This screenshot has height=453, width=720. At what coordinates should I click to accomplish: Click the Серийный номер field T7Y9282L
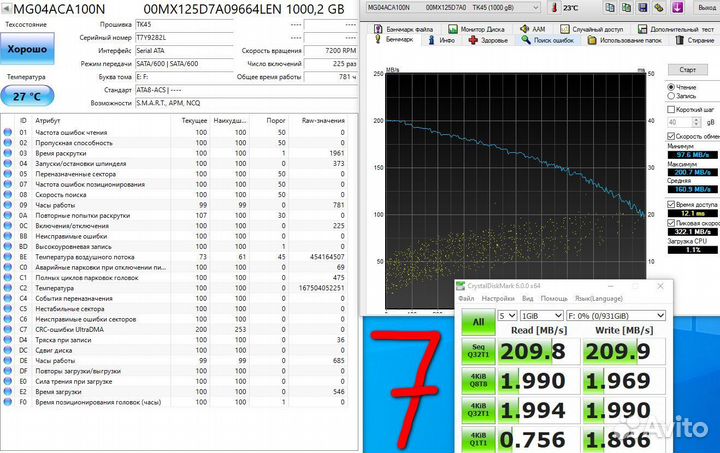184,38
